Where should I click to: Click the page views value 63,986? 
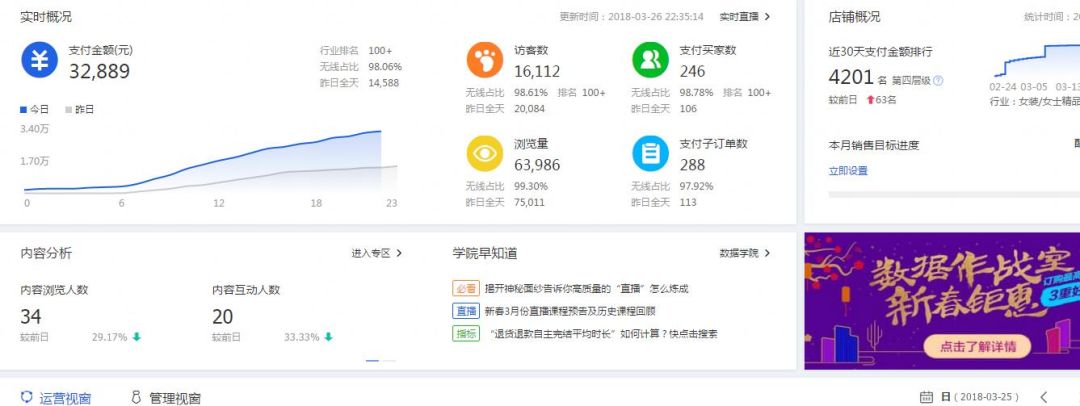pyautogui.click(x=537, y=165)
